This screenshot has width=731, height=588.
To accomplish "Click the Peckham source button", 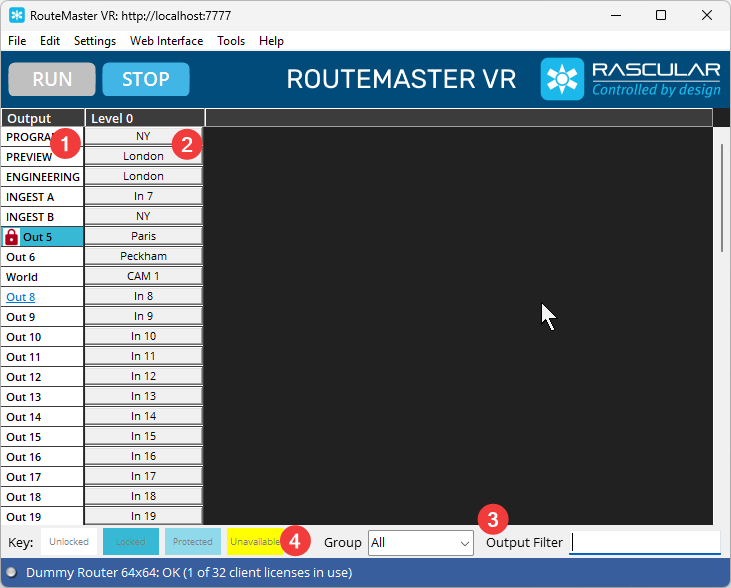I will [143, 256].
